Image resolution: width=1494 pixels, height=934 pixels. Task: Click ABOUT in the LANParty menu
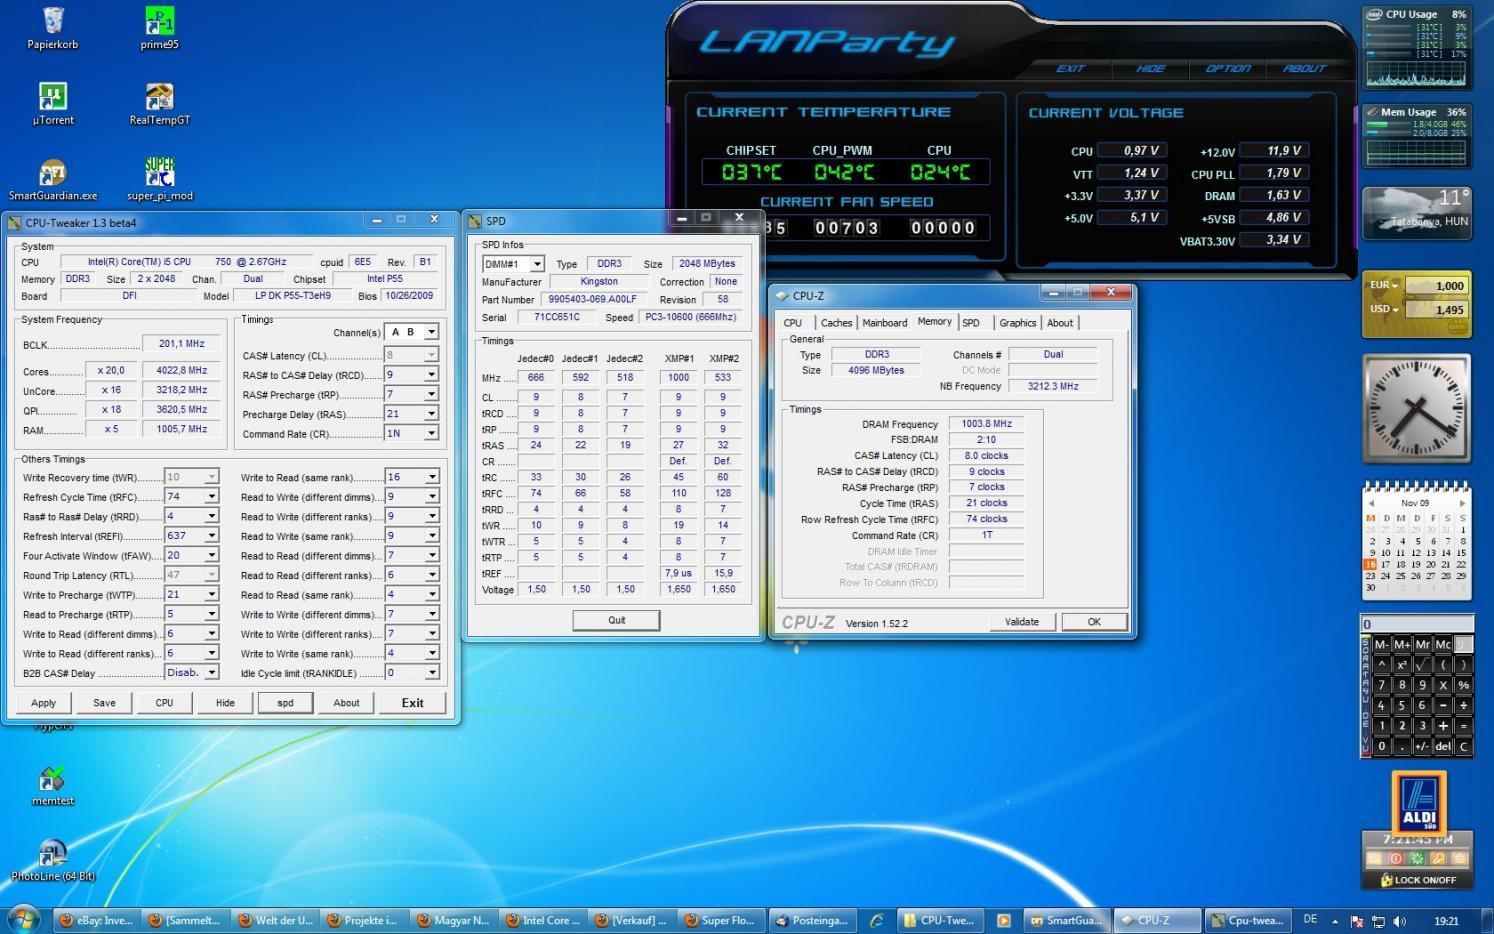1304,69
